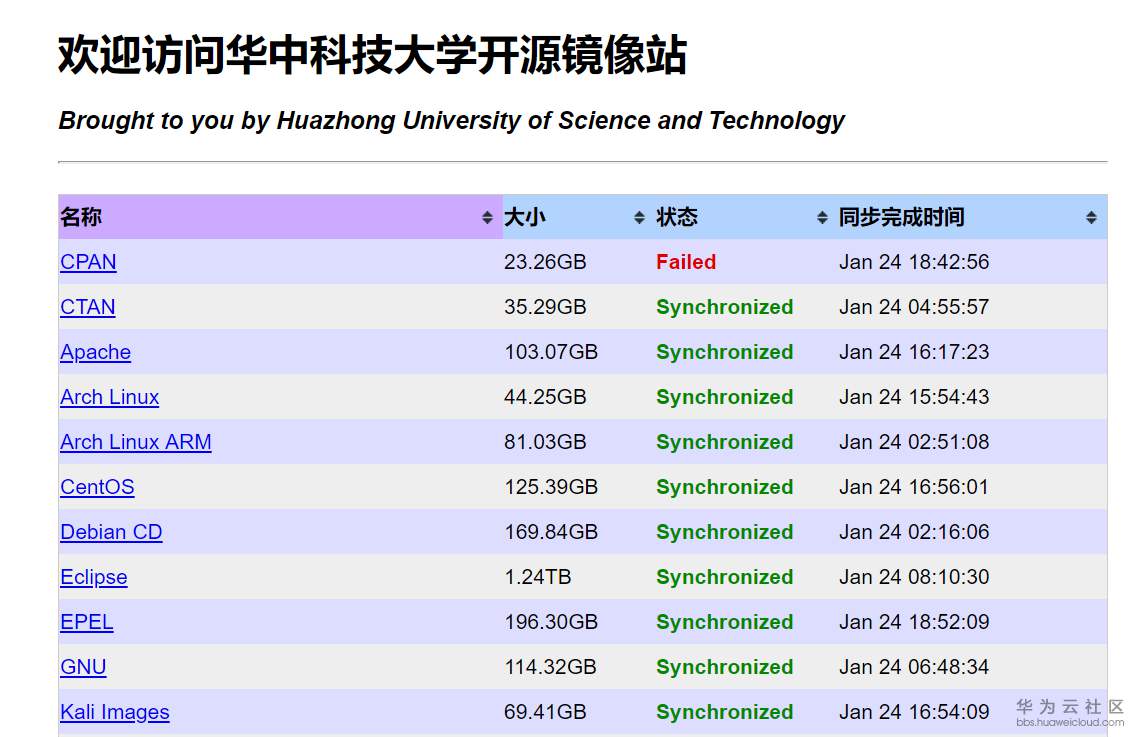Select the Jan 24 18:52:09 timestamp
The image size is (1138, 737).
[x=914, y=622]
